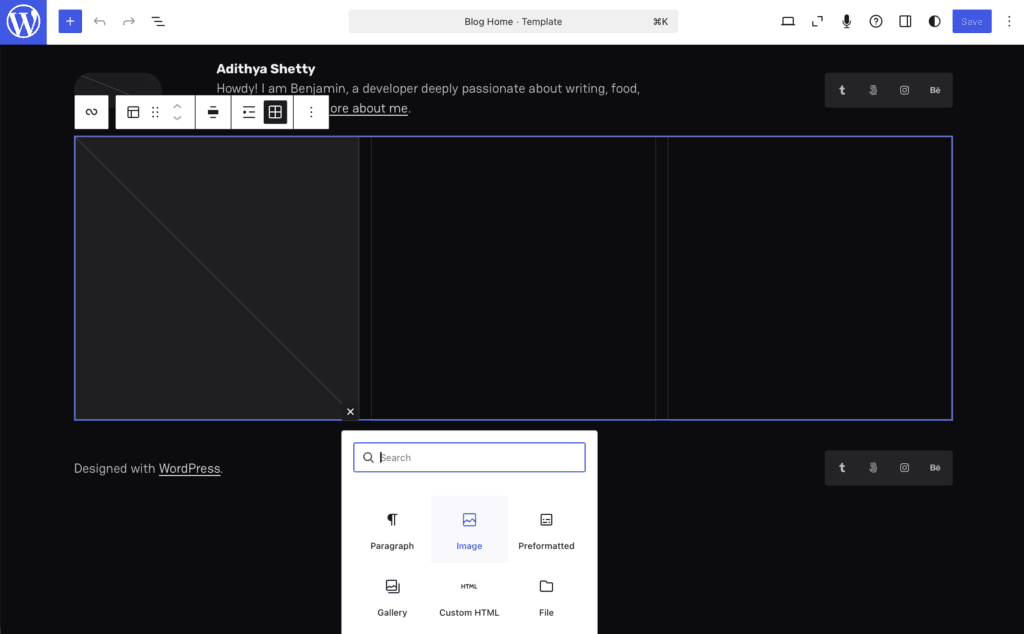The image size is (1024, 634).
Task: Select the Adithya Shetty site title
Action: [266, 69]
